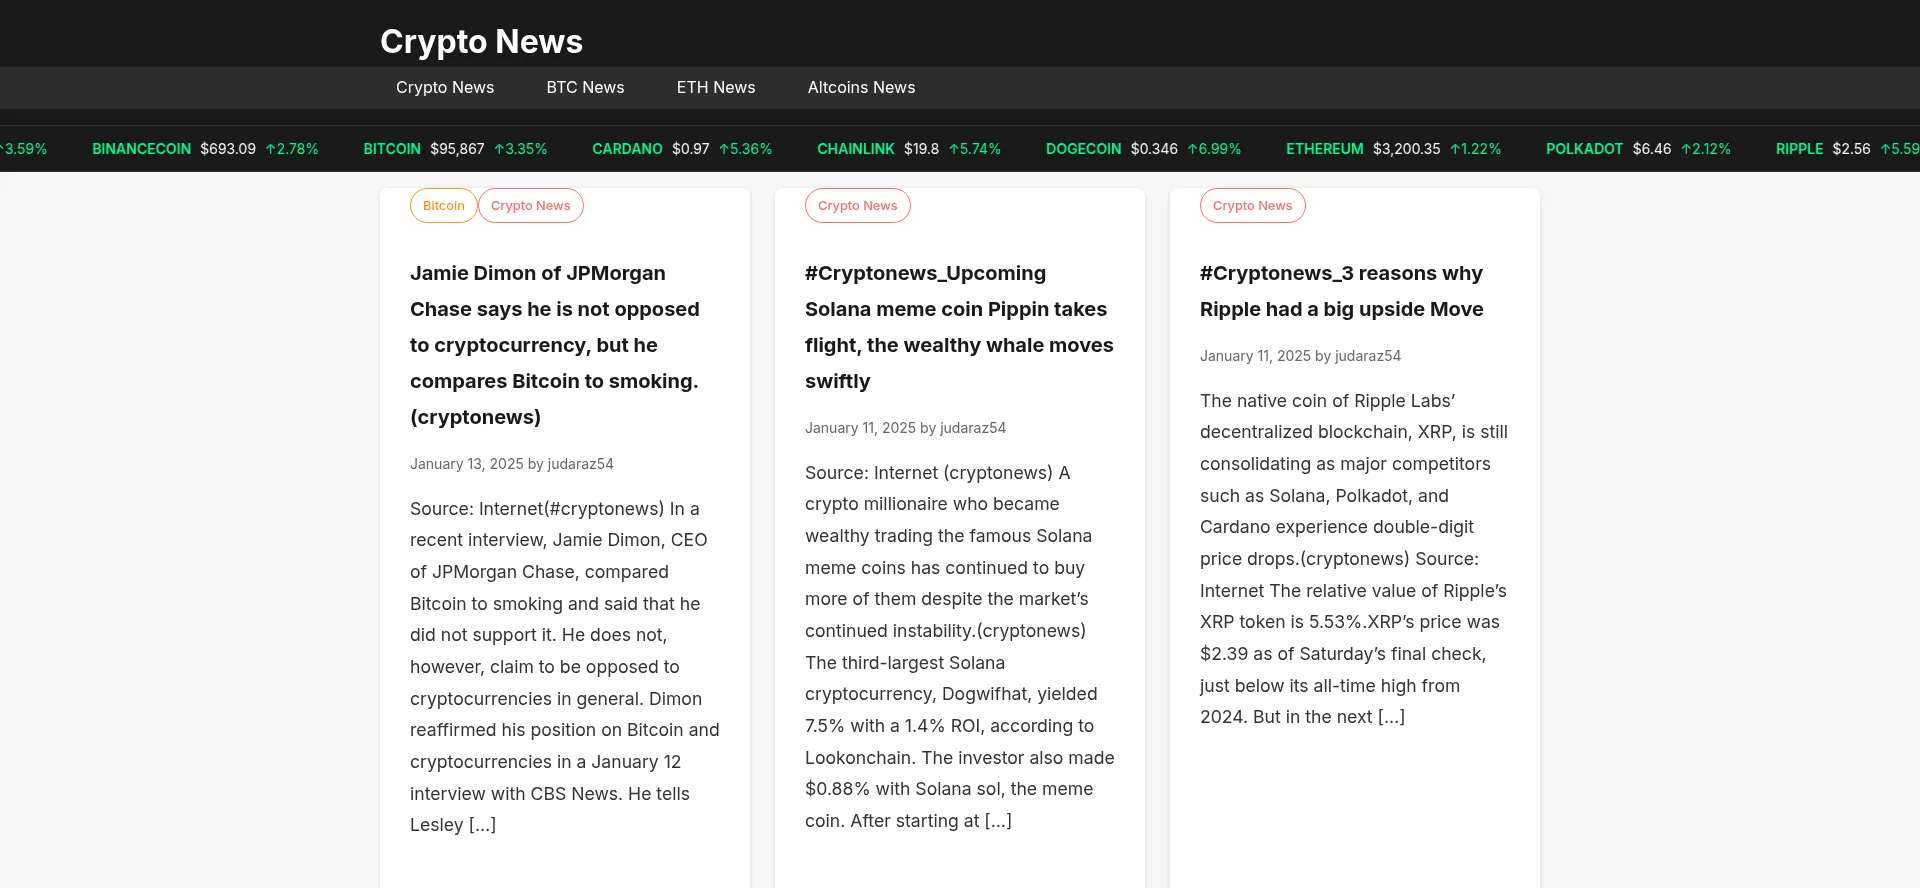Click the Ethereum up arrow 1.22% change
The image size is (1920, 888).
click(x=1475, y=149)
